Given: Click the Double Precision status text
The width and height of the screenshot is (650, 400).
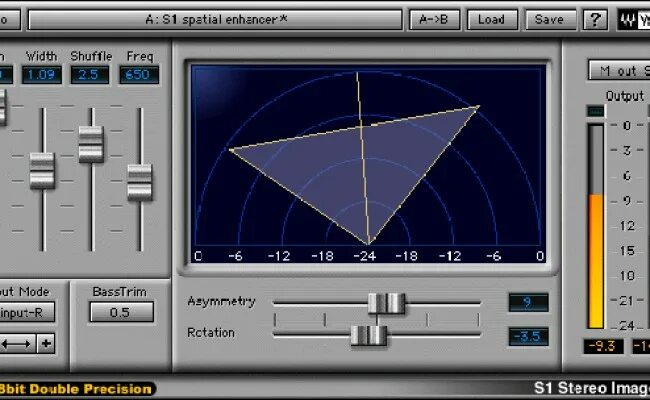Looking at the screenshot, I should 76,389.
